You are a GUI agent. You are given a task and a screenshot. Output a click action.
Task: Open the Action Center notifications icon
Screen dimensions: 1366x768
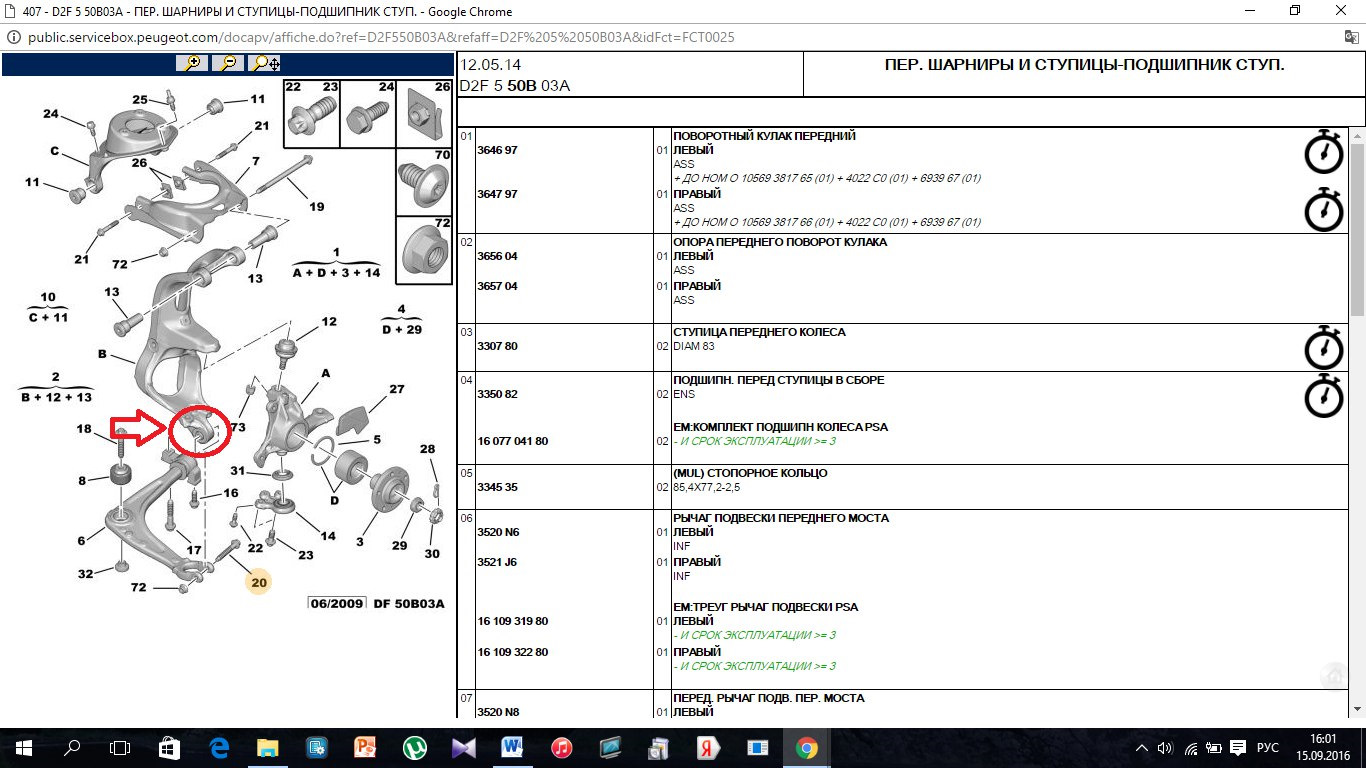tap(1238, 748)
